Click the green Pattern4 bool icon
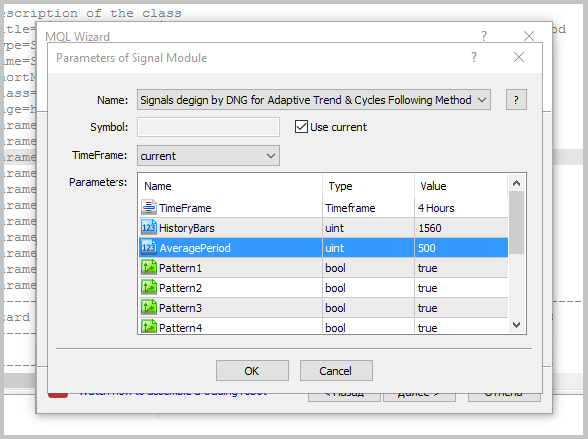The height and width of the screenshot is (439, 588). (149, 327)
